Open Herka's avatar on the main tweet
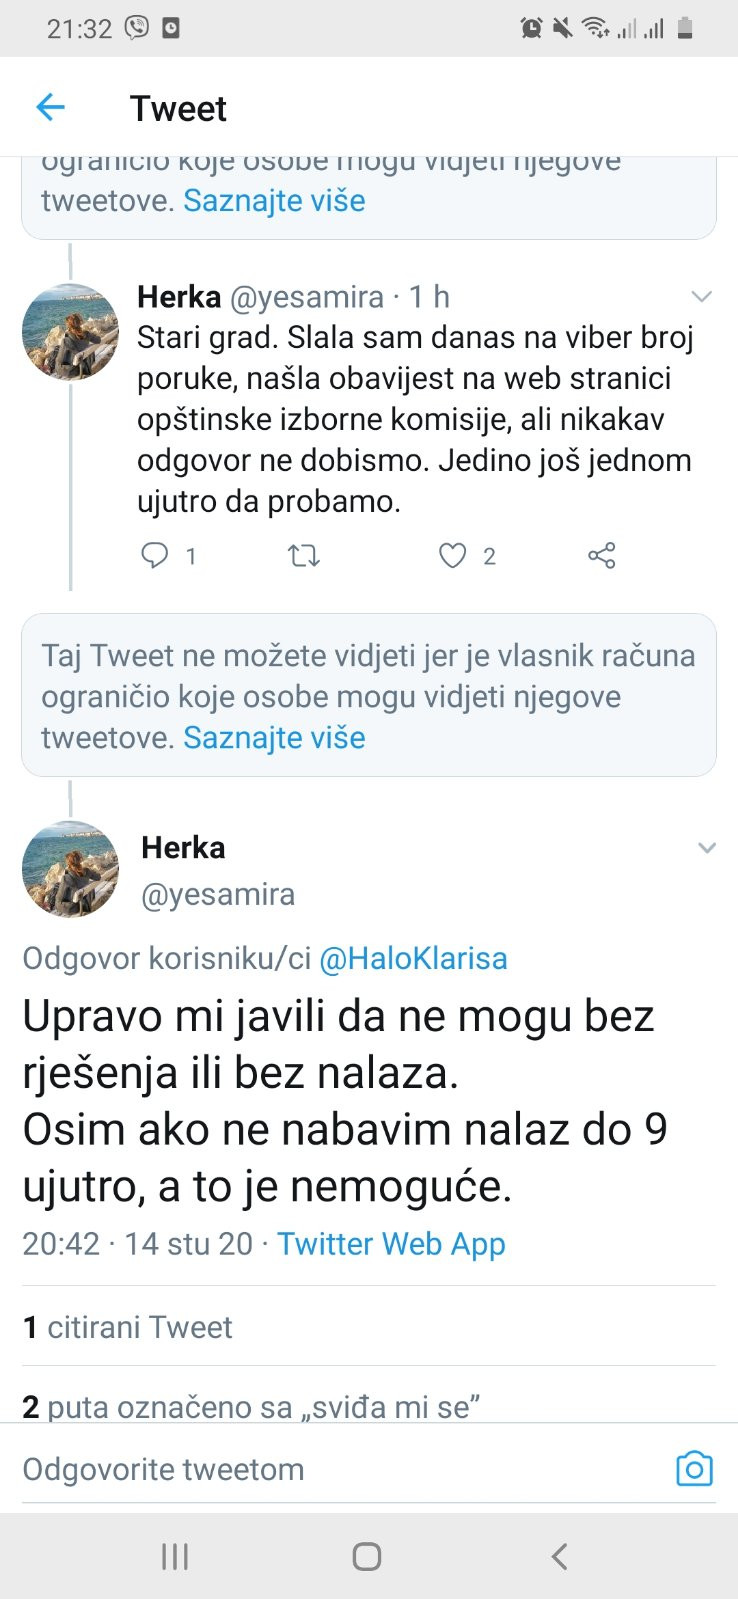 pyautogui.click(x=70, y=869)
